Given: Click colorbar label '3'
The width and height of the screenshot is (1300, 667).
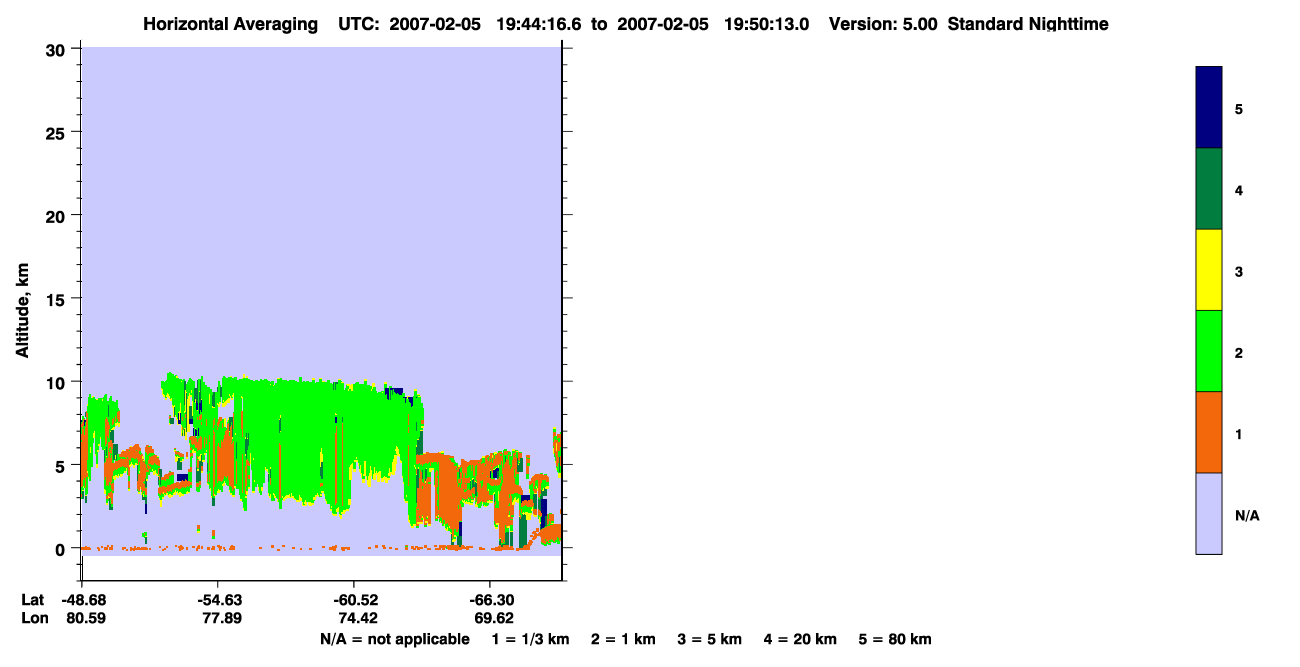Looking at the screenshot, I should click(x=1239, y=272).
